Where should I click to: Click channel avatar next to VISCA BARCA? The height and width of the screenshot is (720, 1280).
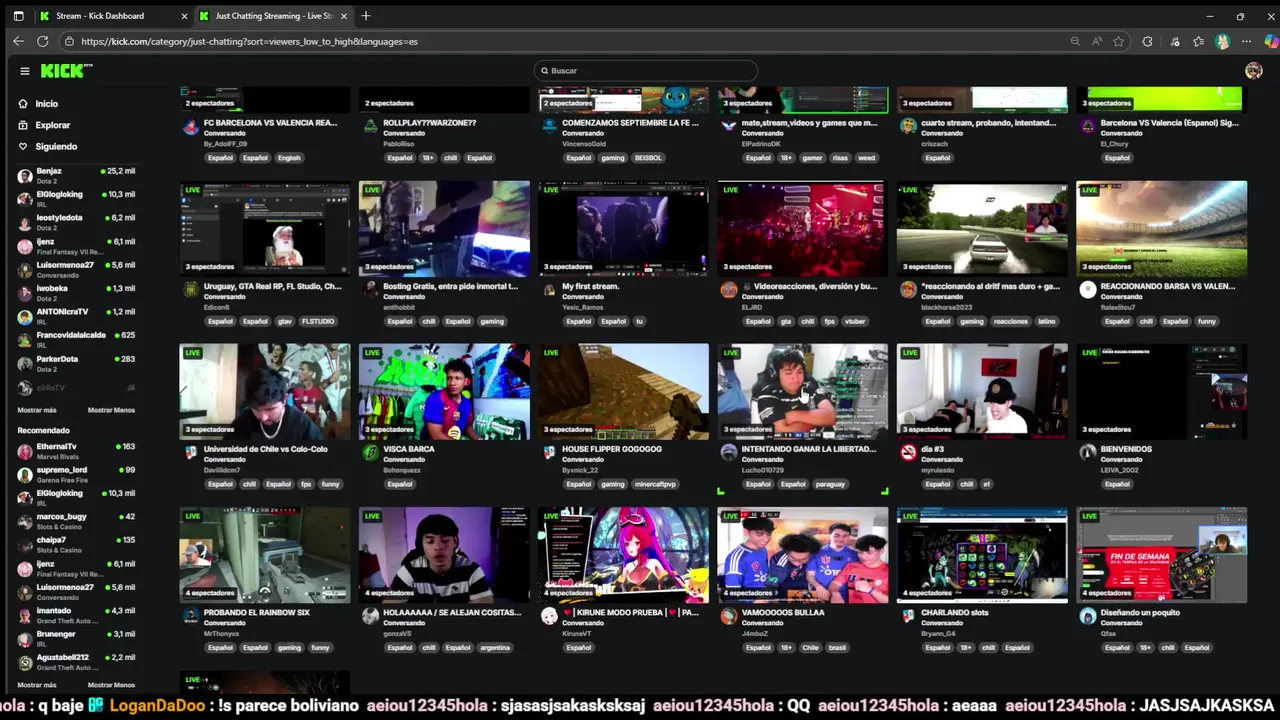coord(370,453)
